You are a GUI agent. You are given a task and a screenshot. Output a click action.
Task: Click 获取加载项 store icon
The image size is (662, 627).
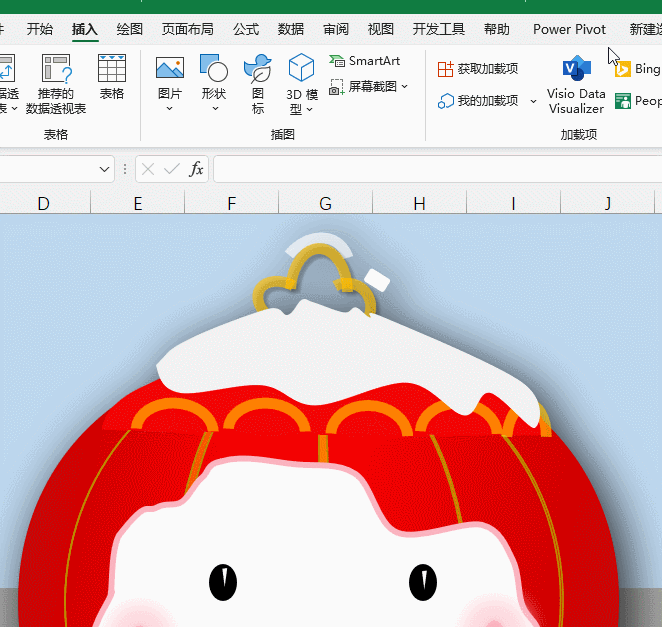[x=445, y=69]
